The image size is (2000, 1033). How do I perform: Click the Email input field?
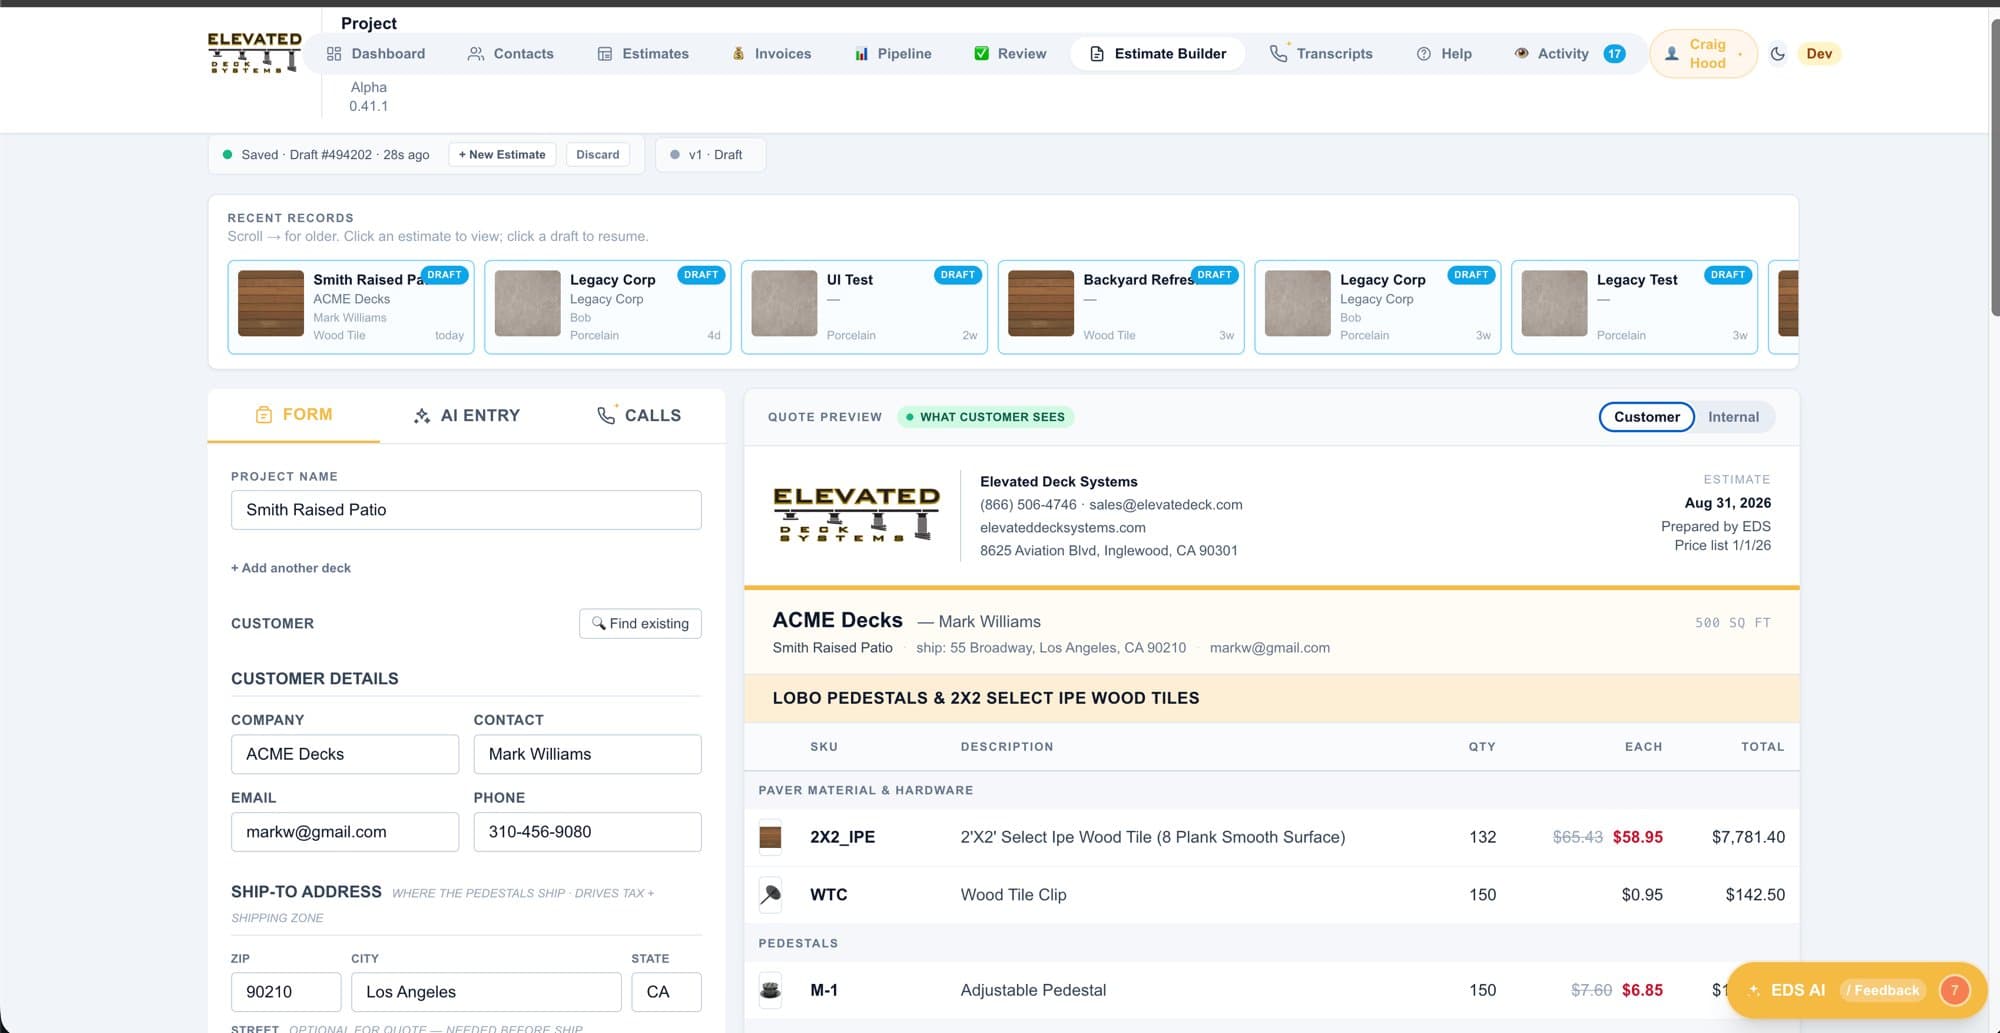click(345, 832)
